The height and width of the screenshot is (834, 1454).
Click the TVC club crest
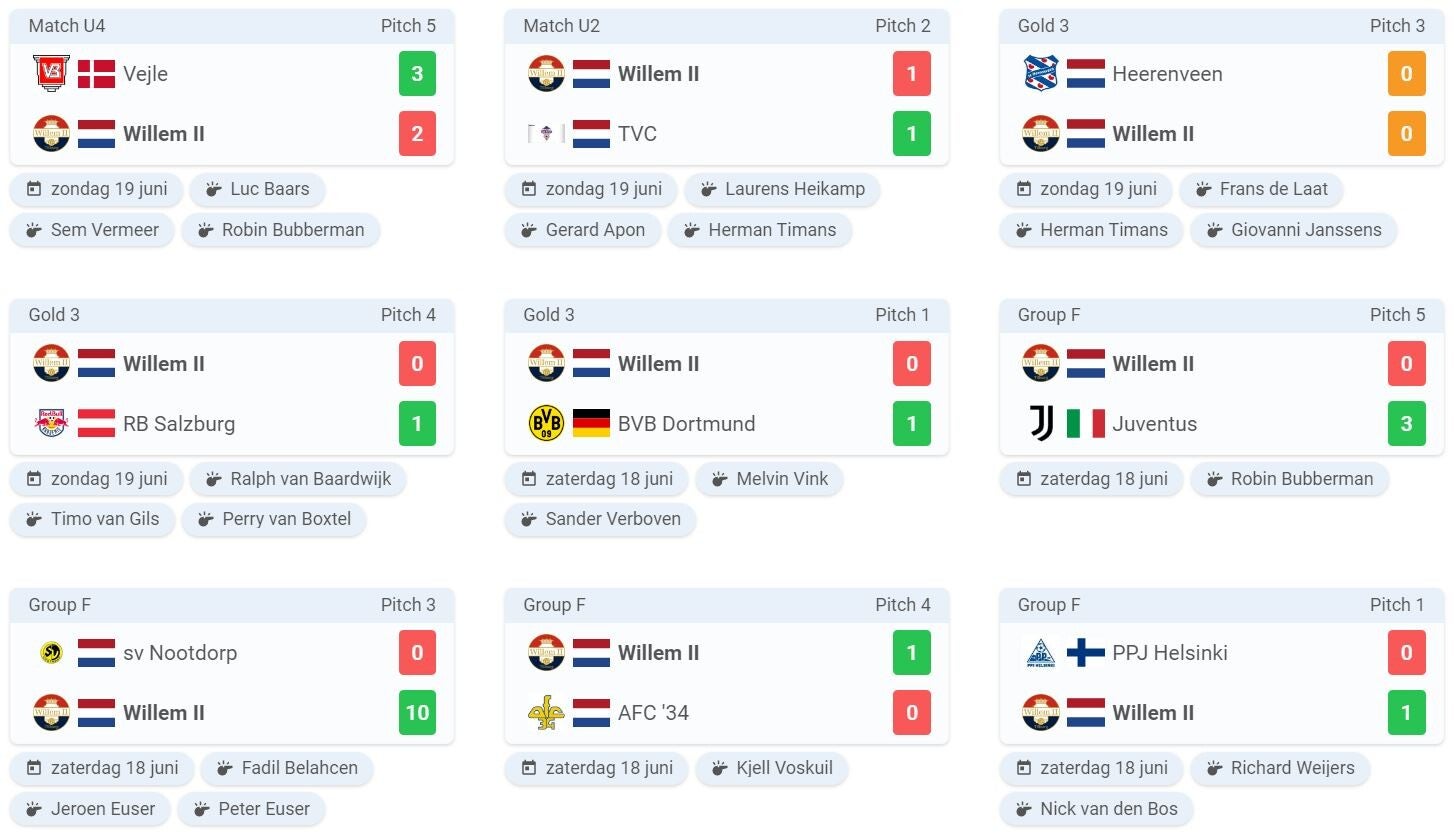[546, 134]
